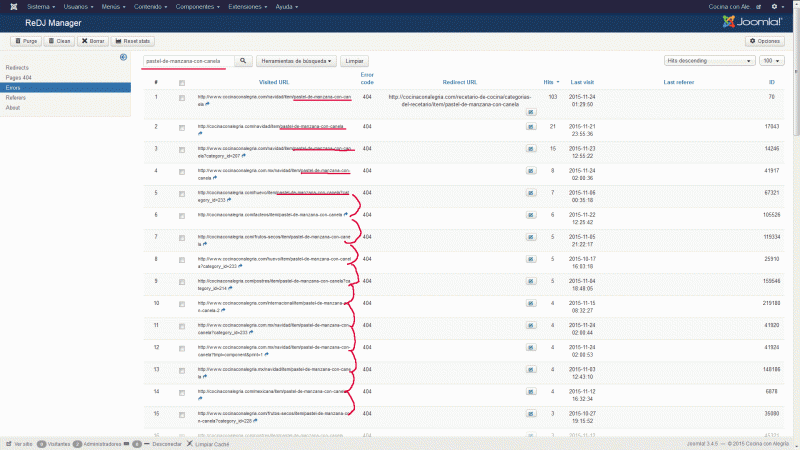
Task: Sort by Redirect URL column
Action: click(x=460, y=82)
